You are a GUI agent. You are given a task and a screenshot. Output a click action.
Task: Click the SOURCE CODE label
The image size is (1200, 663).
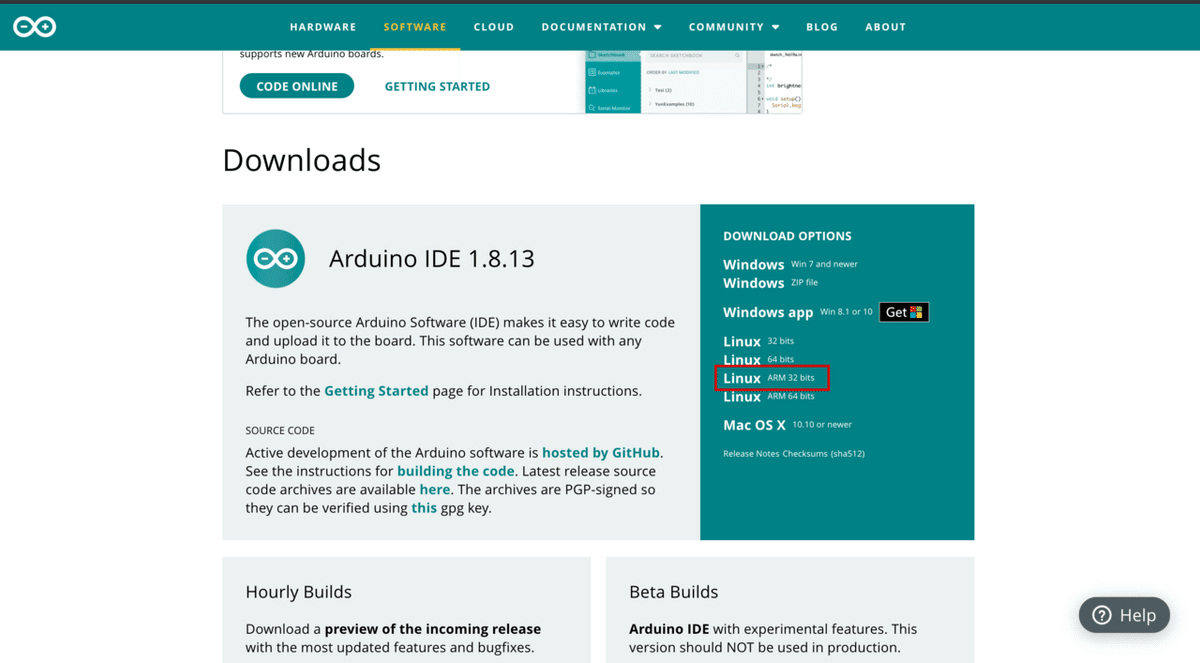click(x=280, y=431)
